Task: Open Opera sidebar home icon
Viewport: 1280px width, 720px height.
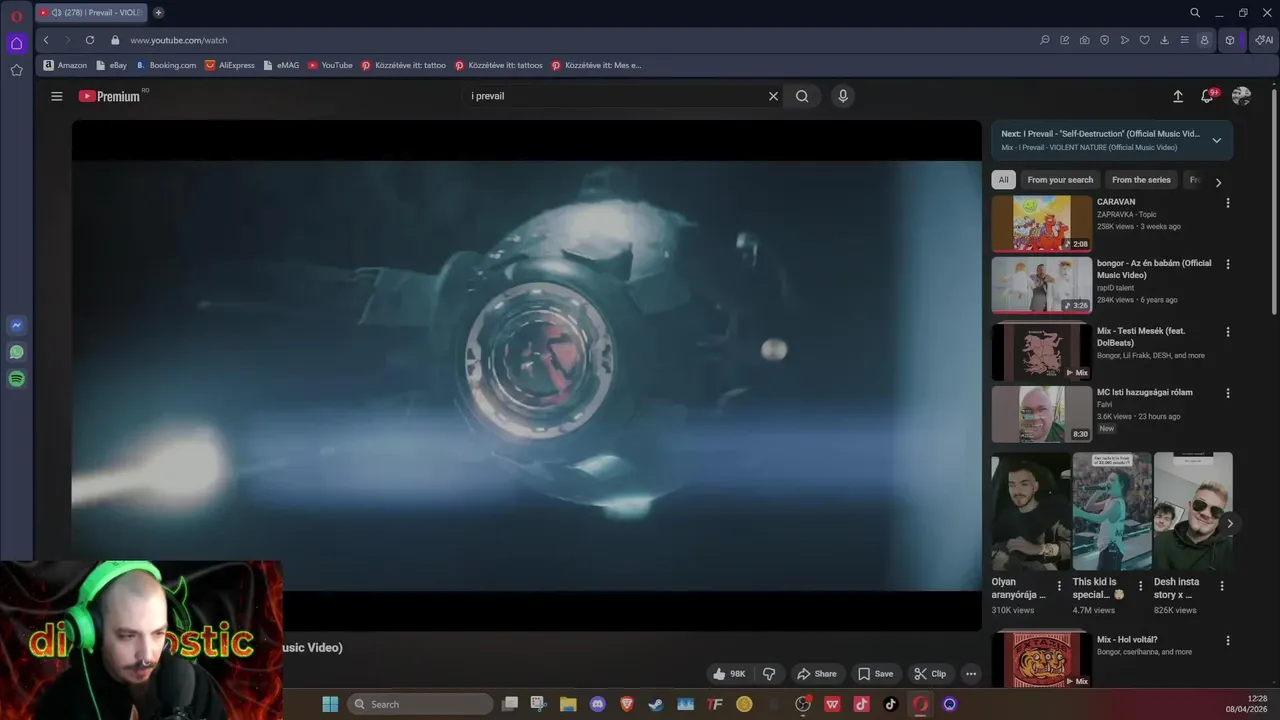Action: point(16,43)
